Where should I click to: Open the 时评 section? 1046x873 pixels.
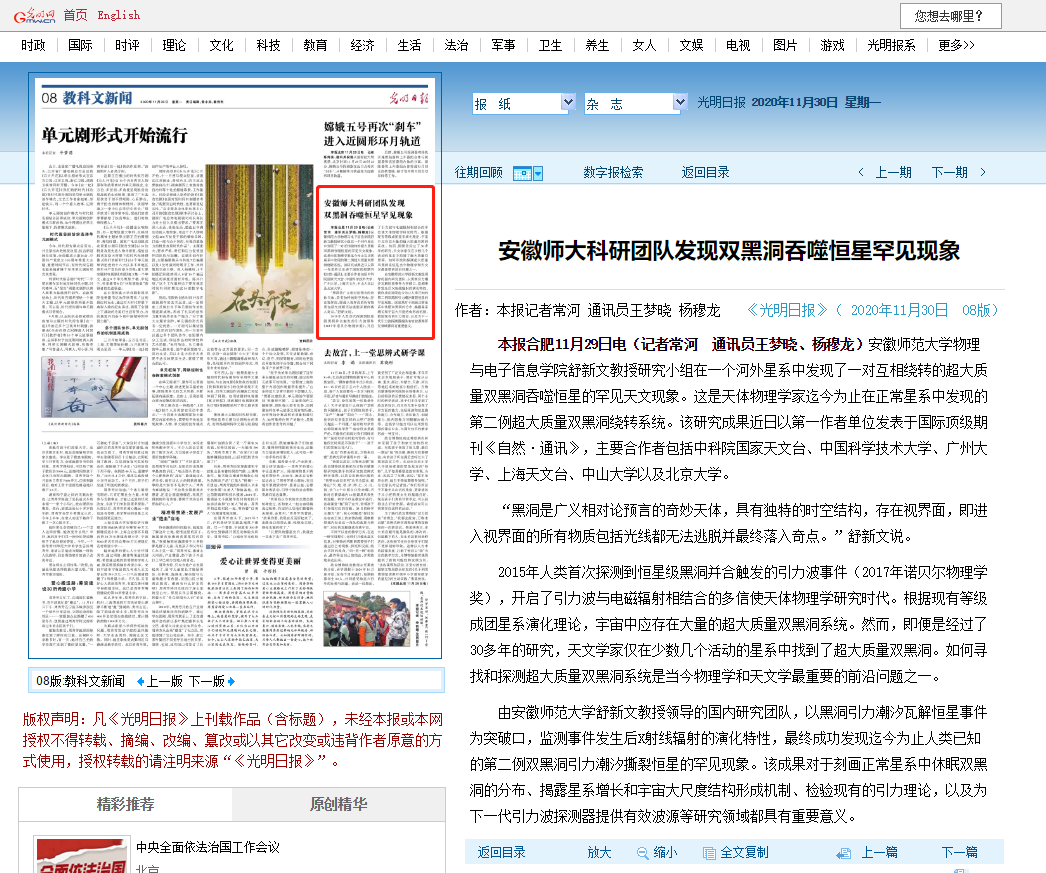pyautogui.click(x=127, y=45)
